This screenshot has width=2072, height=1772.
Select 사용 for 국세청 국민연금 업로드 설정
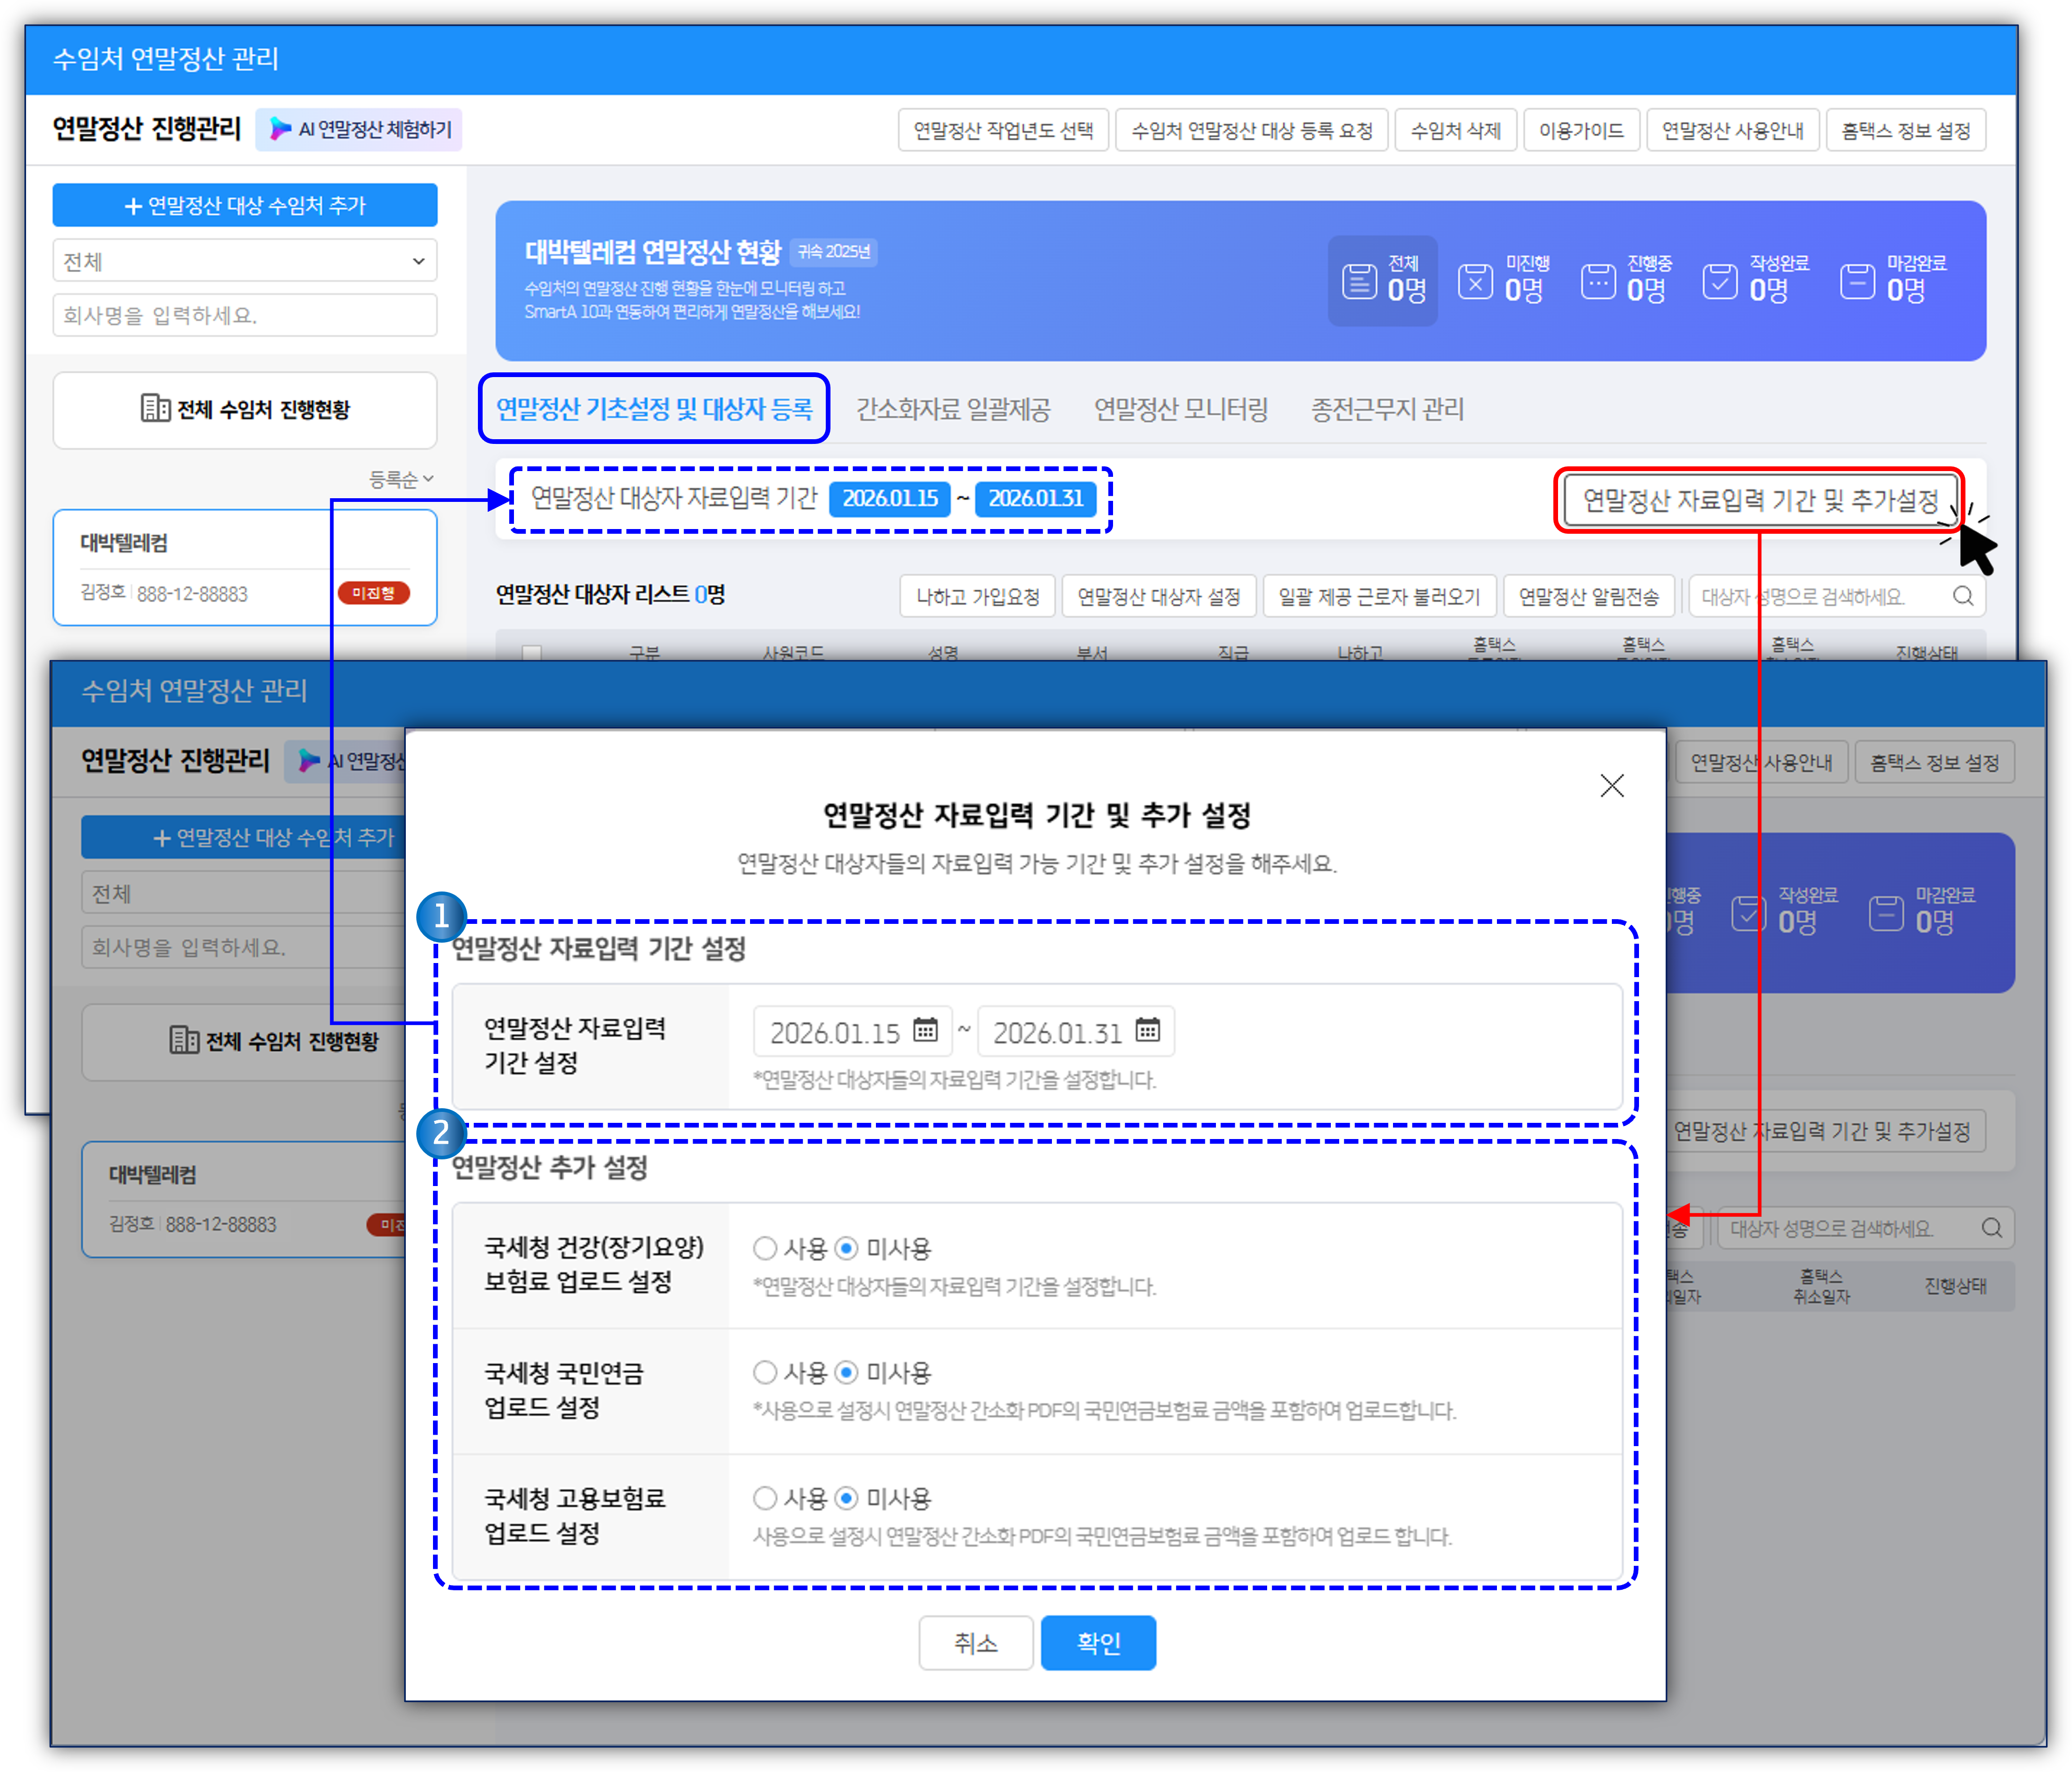tap(765, 1373)
